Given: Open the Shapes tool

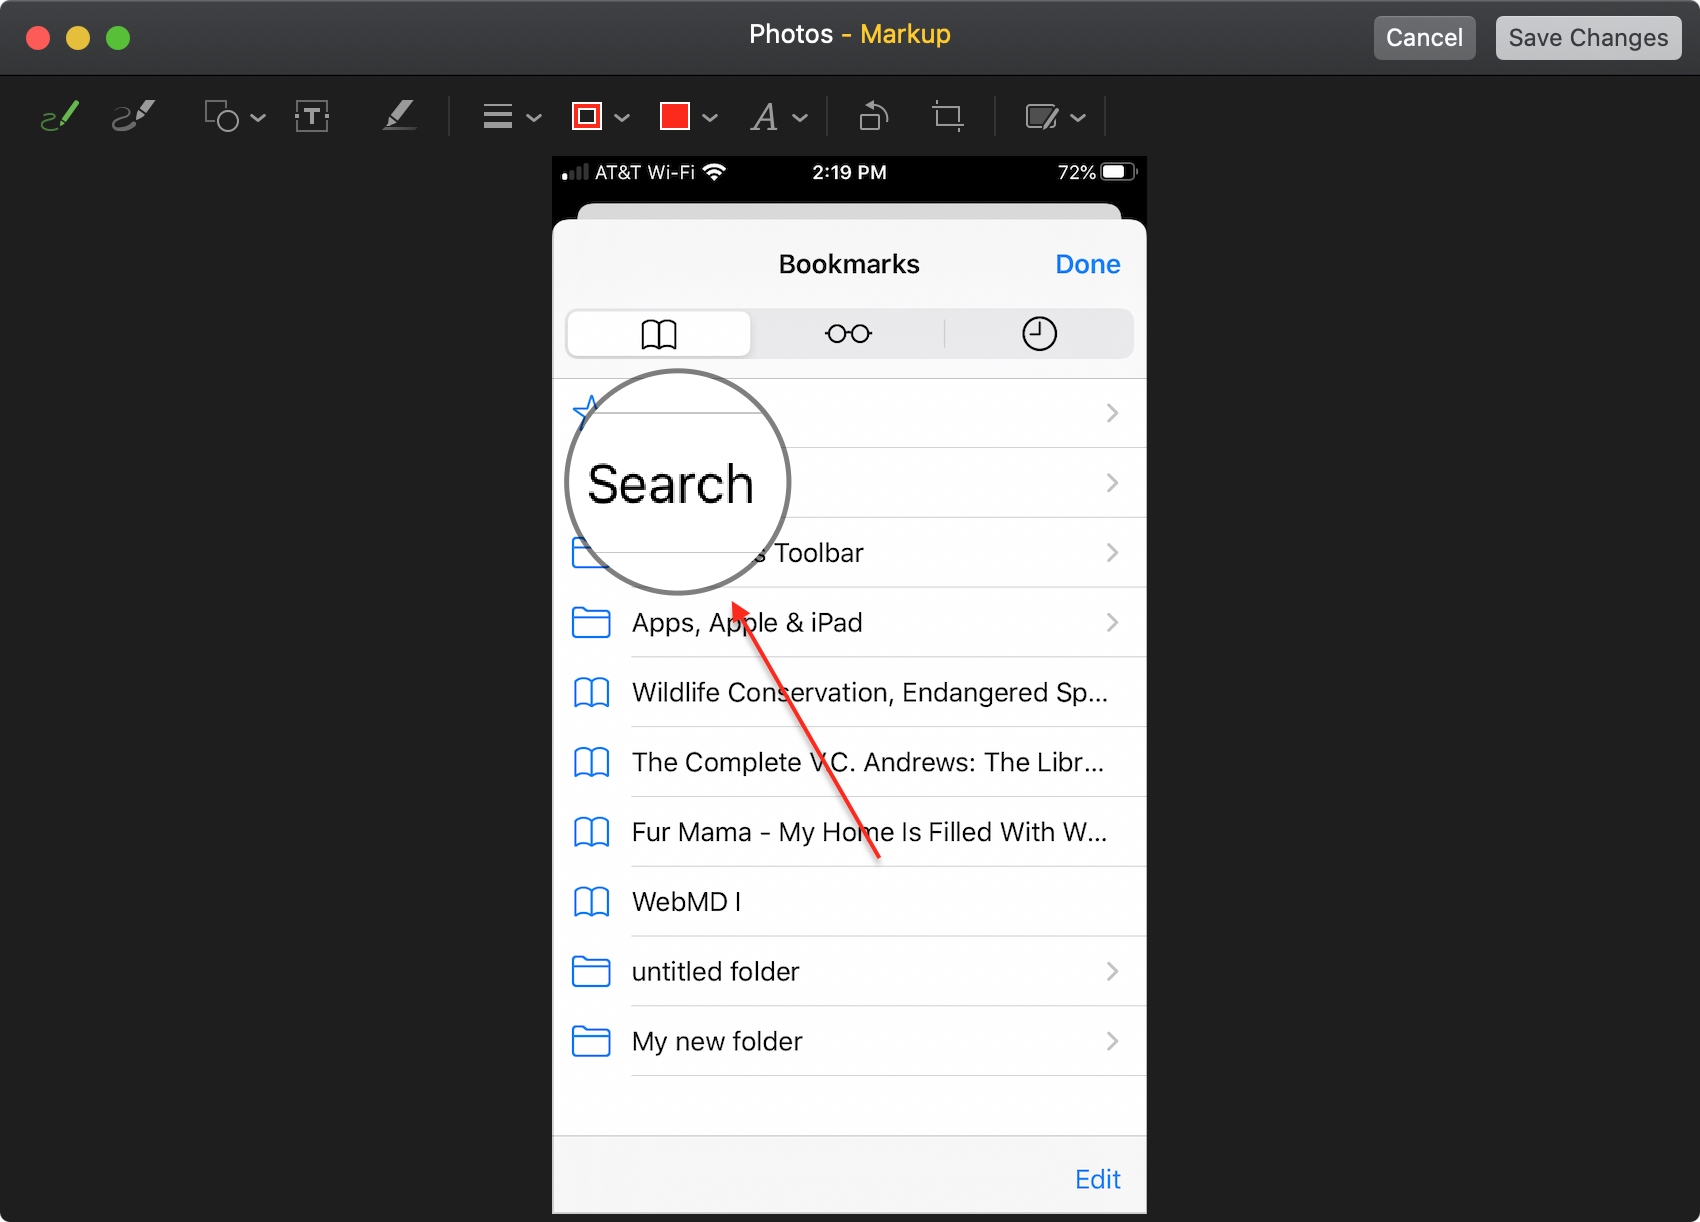Looking at the screenshot, I should (222, 117).
